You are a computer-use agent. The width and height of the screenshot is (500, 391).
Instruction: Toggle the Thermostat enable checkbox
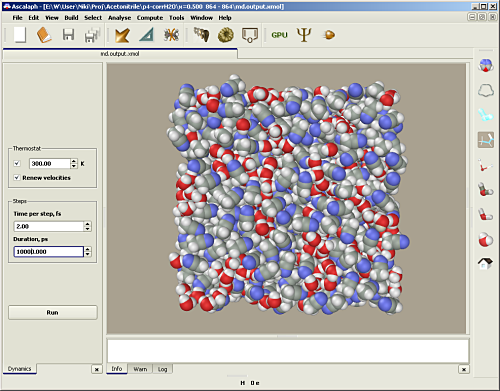[x=17, y=163]
